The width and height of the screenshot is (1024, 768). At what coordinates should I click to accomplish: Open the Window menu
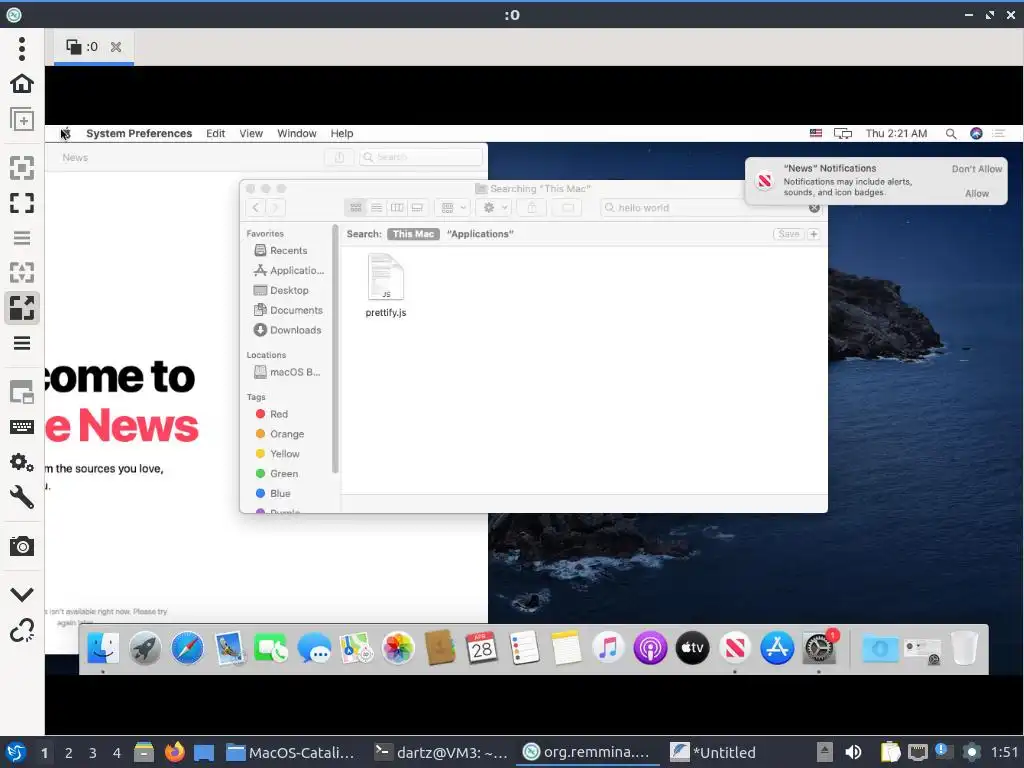296,133
